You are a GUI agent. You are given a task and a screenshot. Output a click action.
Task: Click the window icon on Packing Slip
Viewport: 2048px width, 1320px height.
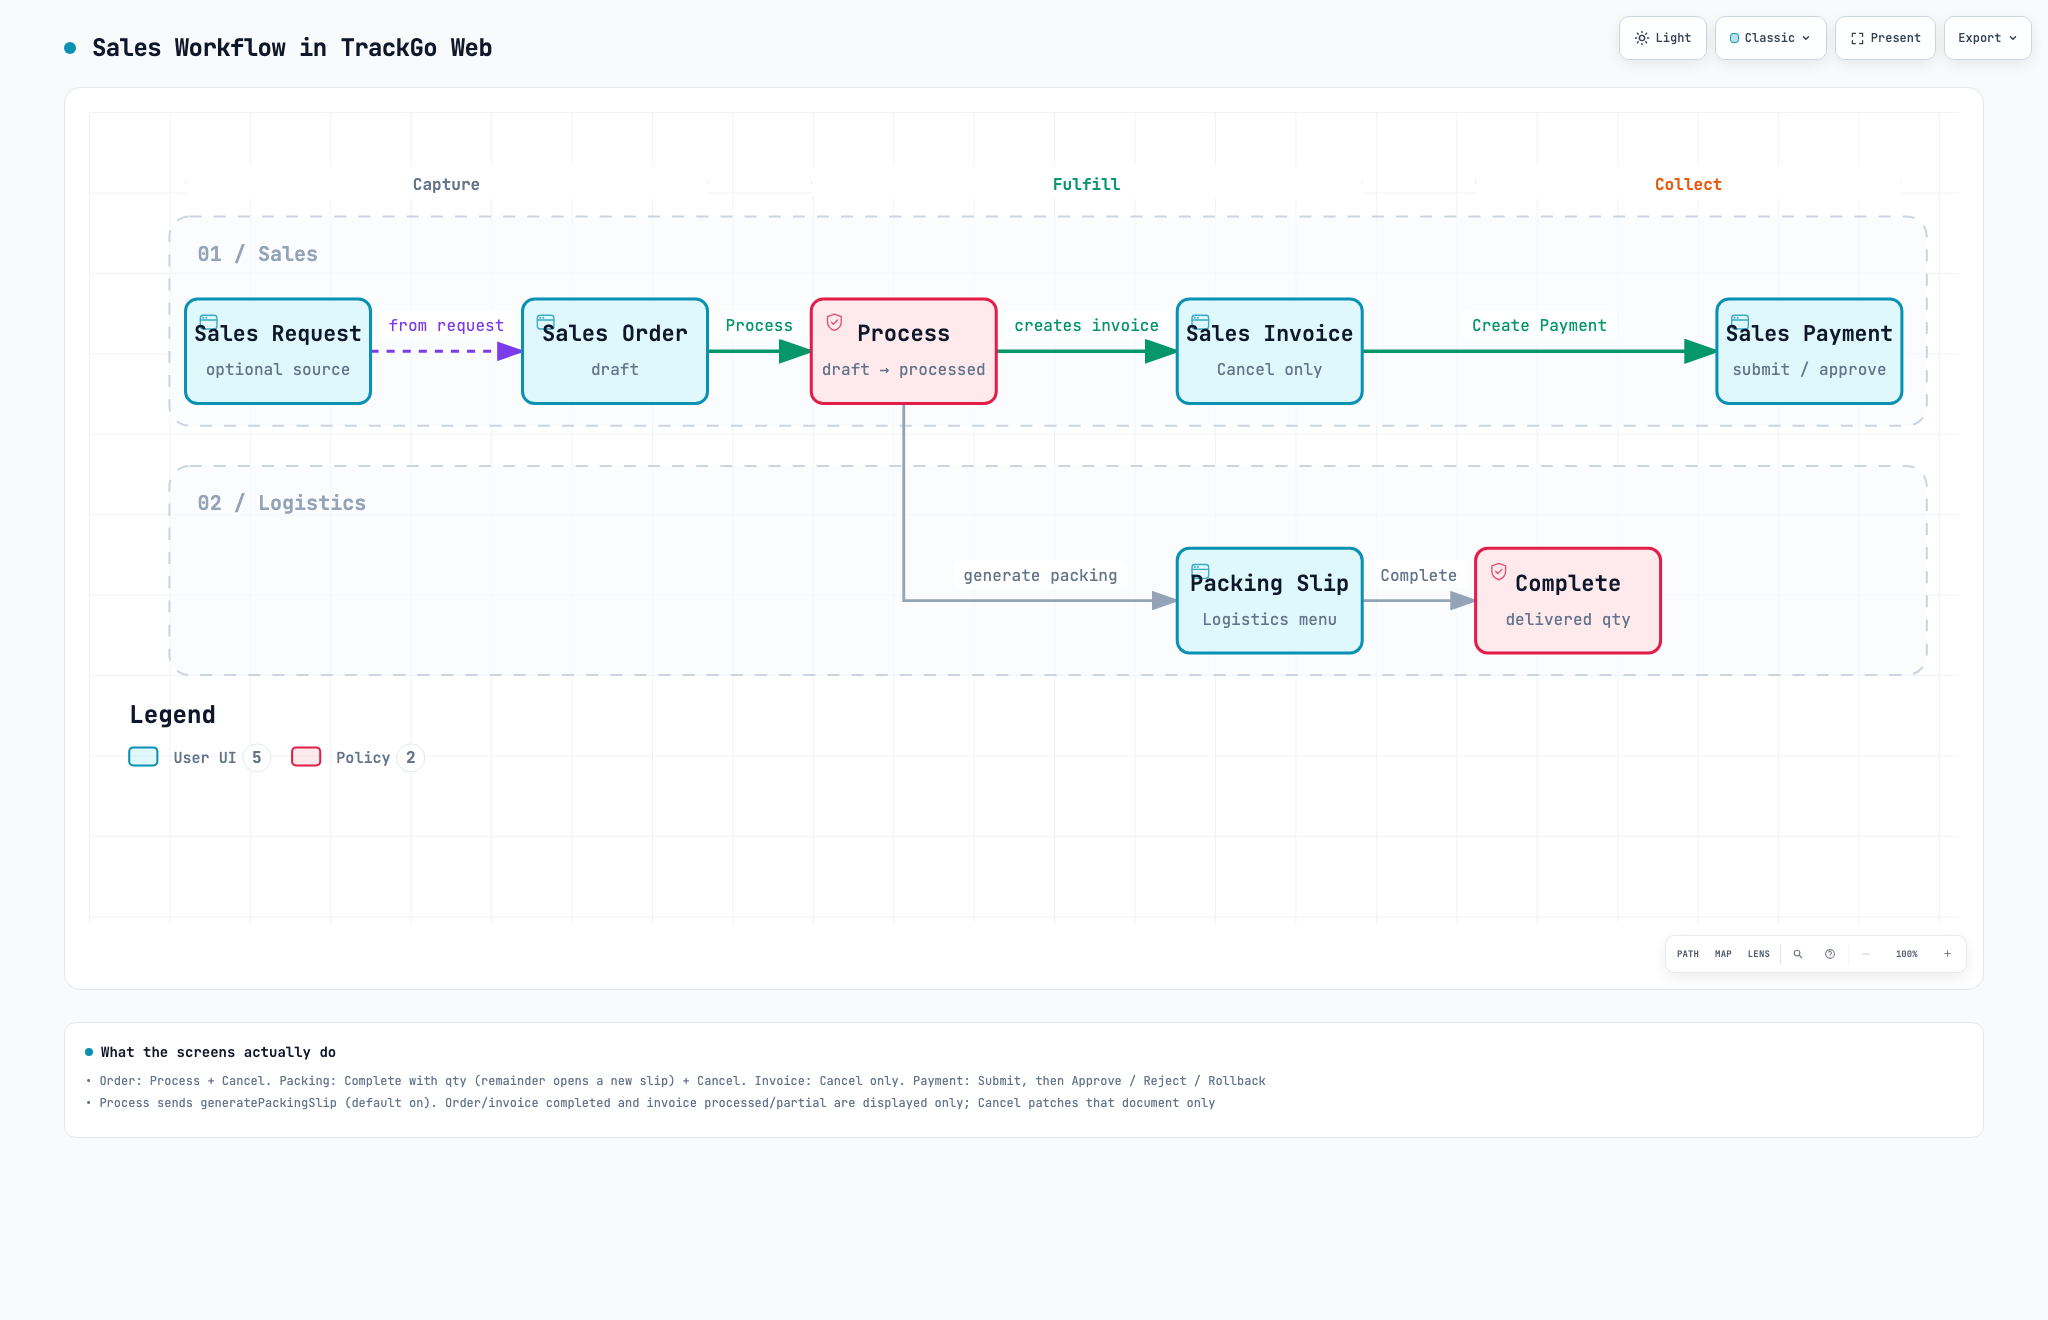pos(1201,571)
